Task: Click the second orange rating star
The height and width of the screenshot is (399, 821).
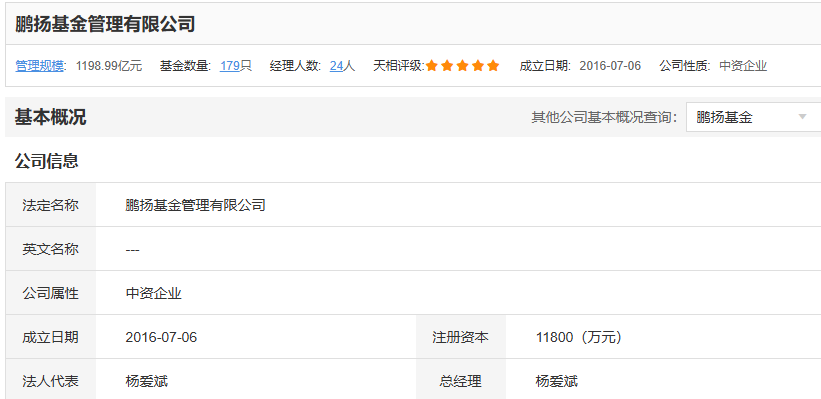Action: (x=447, y=66)
